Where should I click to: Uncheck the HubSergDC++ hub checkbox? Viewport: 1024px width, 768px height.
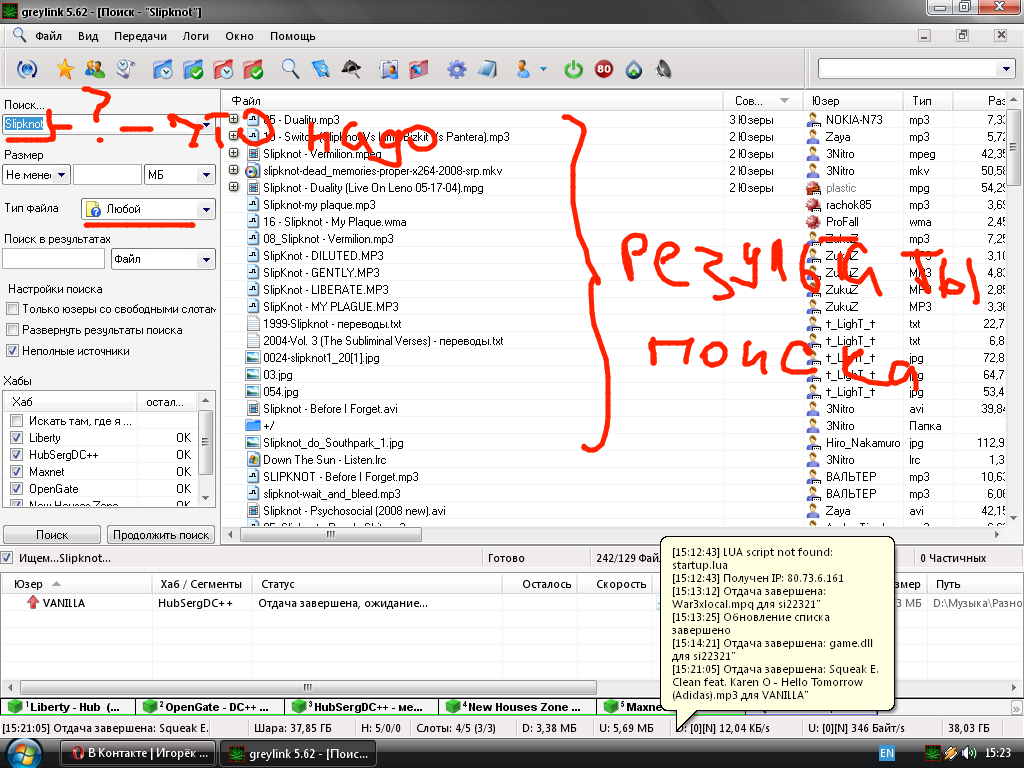pos(17,455)
